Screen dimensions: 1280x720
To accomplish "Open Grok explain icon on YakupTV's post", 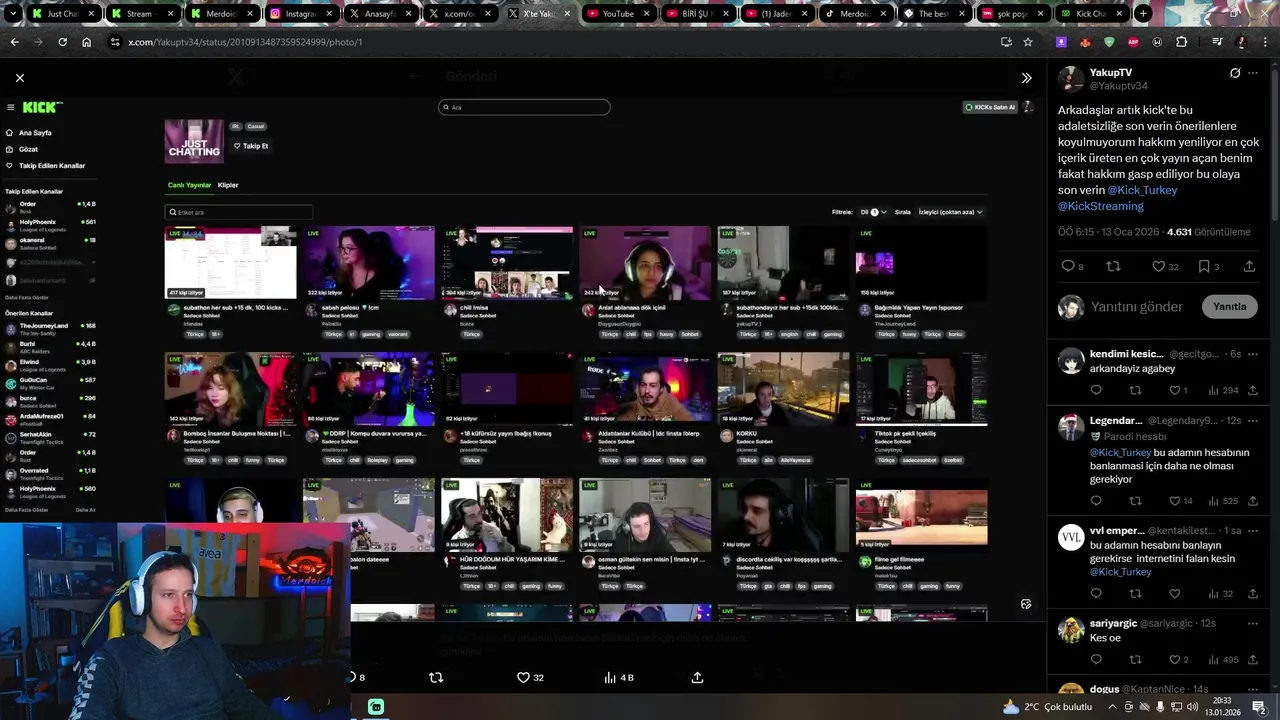I will [x=1235, y=73].
